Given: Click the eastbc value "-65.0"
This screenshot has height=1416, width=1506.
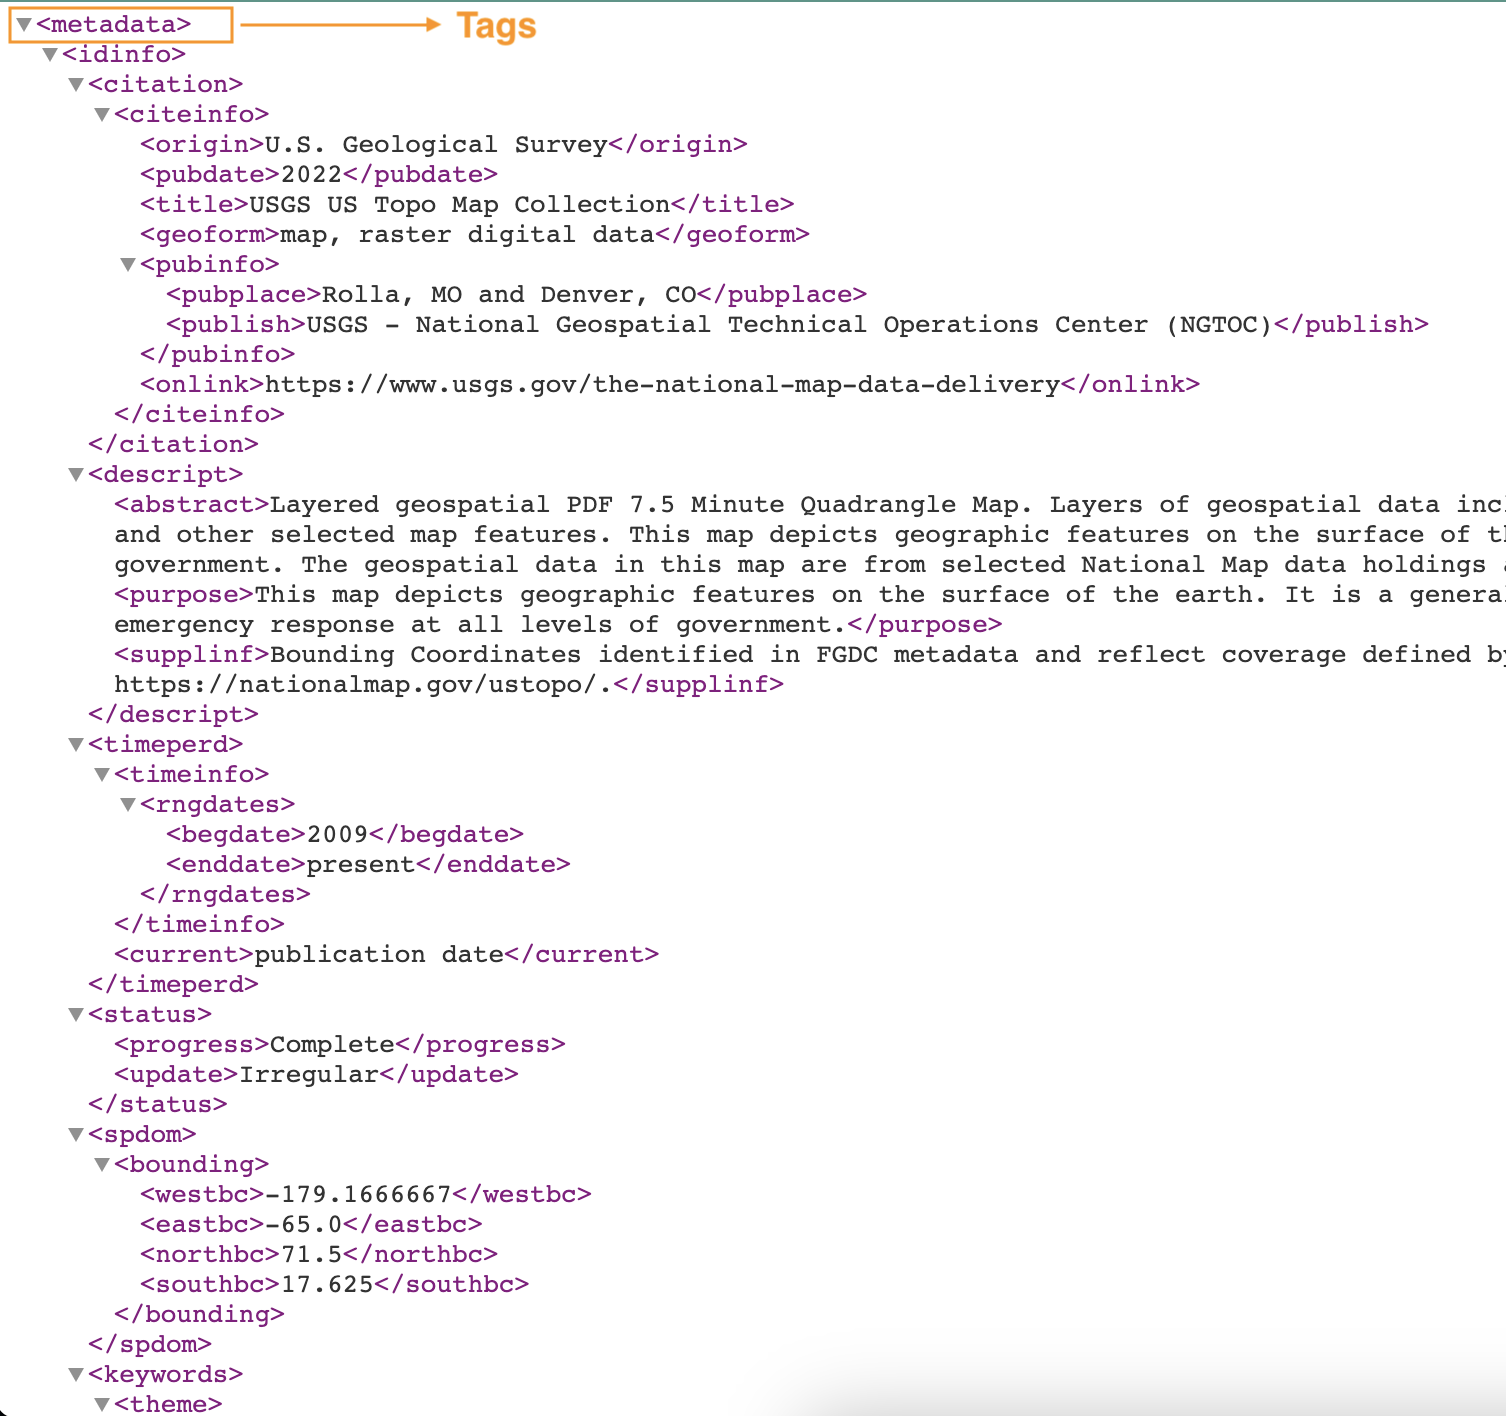Looking at the screenshot, I should tap(304, 1224).
